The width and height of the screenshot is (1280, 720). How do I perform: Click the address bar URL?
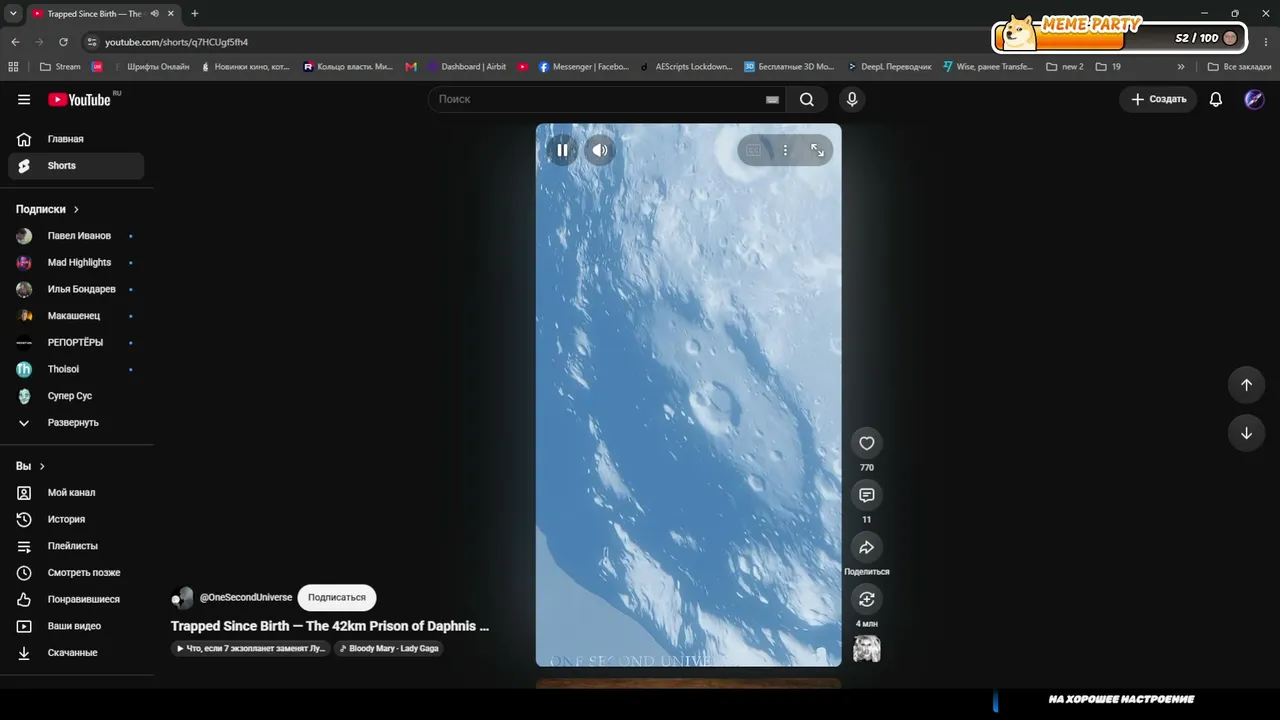click(177, 42)
